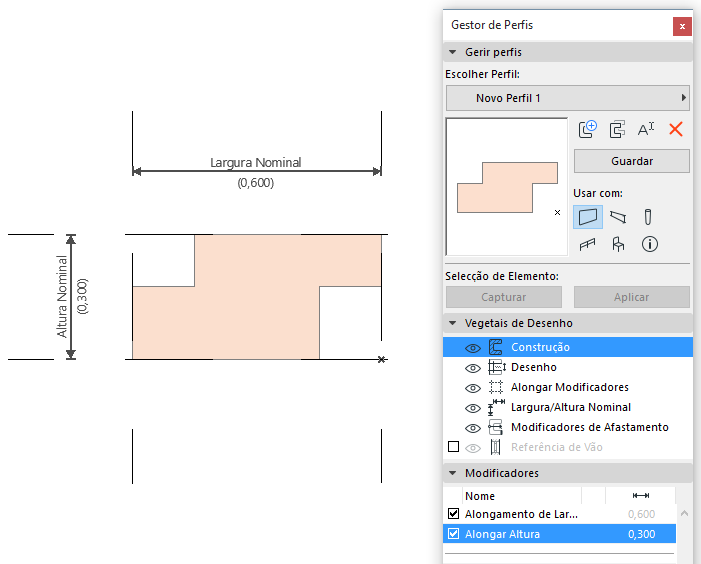Hide the Desenho layer eye
701x564 pixels.
473,368
